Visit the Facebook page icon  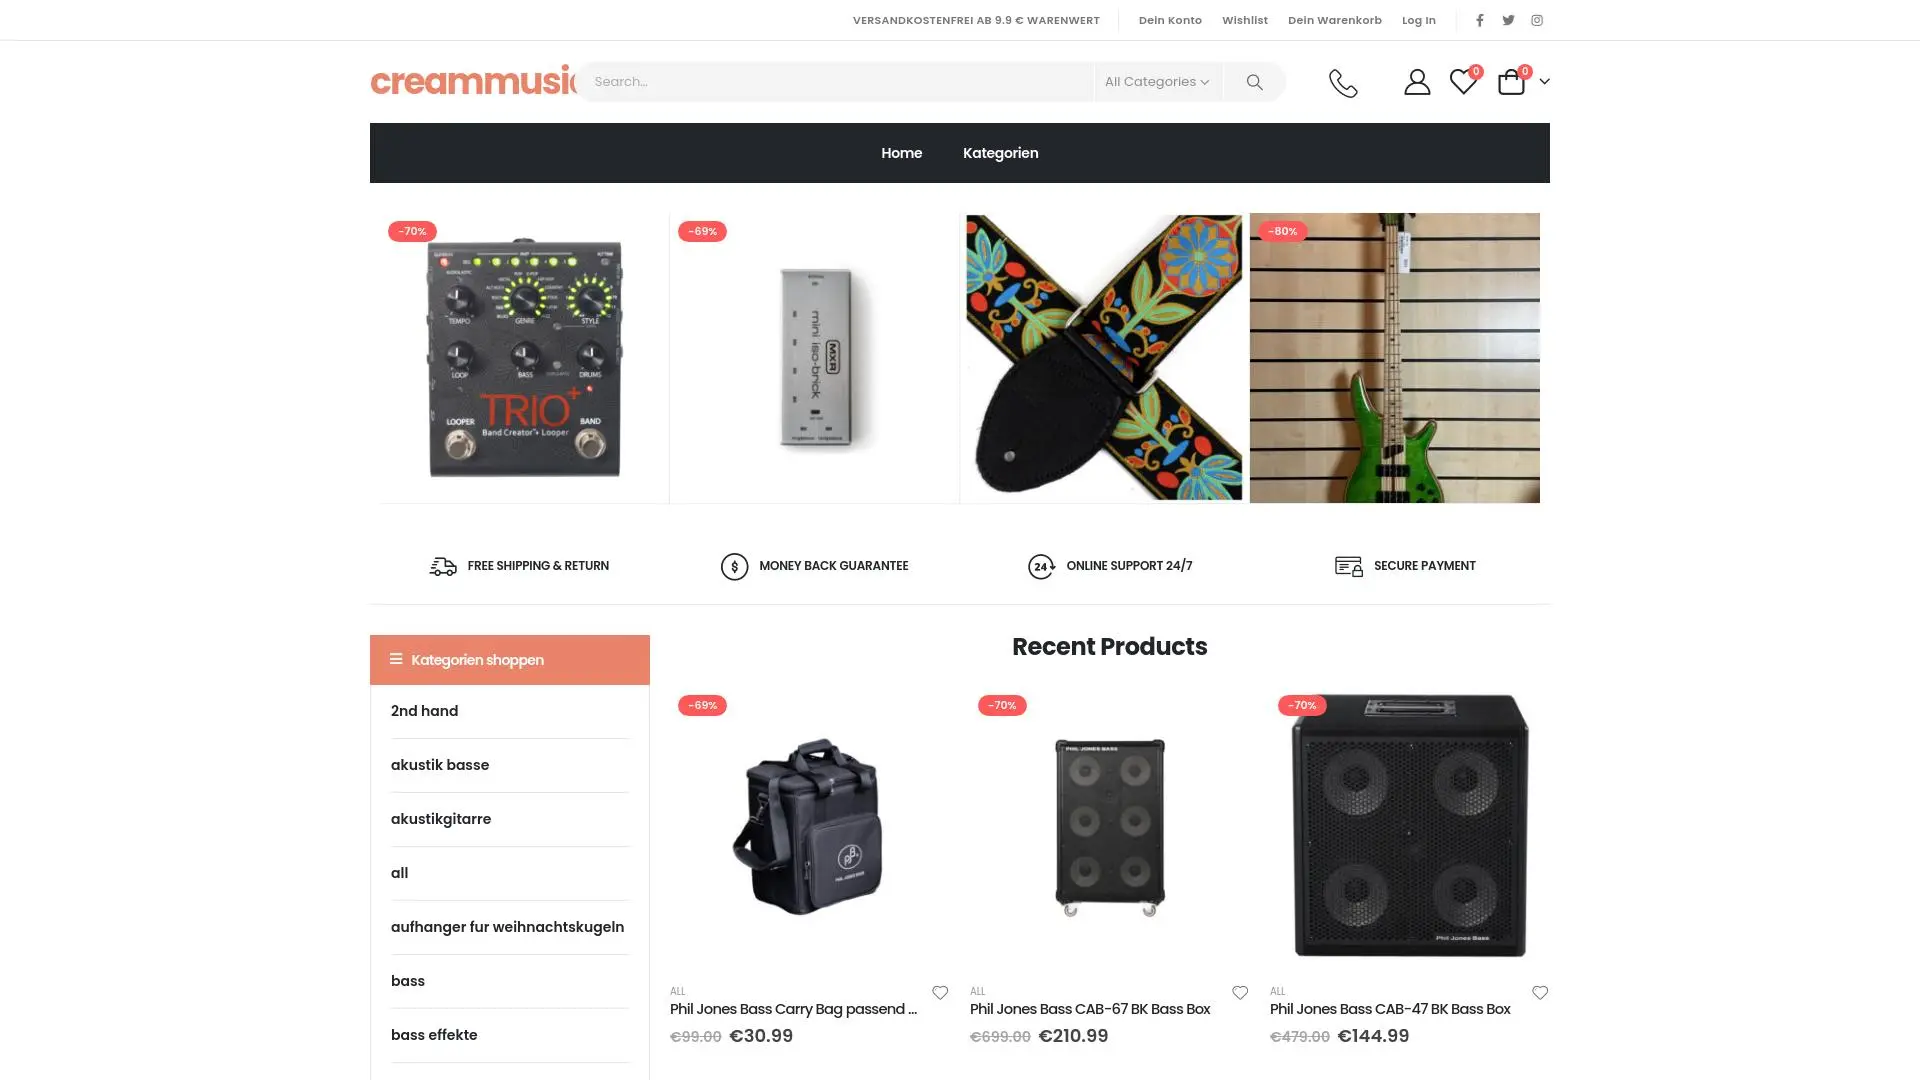(1480, 20)
